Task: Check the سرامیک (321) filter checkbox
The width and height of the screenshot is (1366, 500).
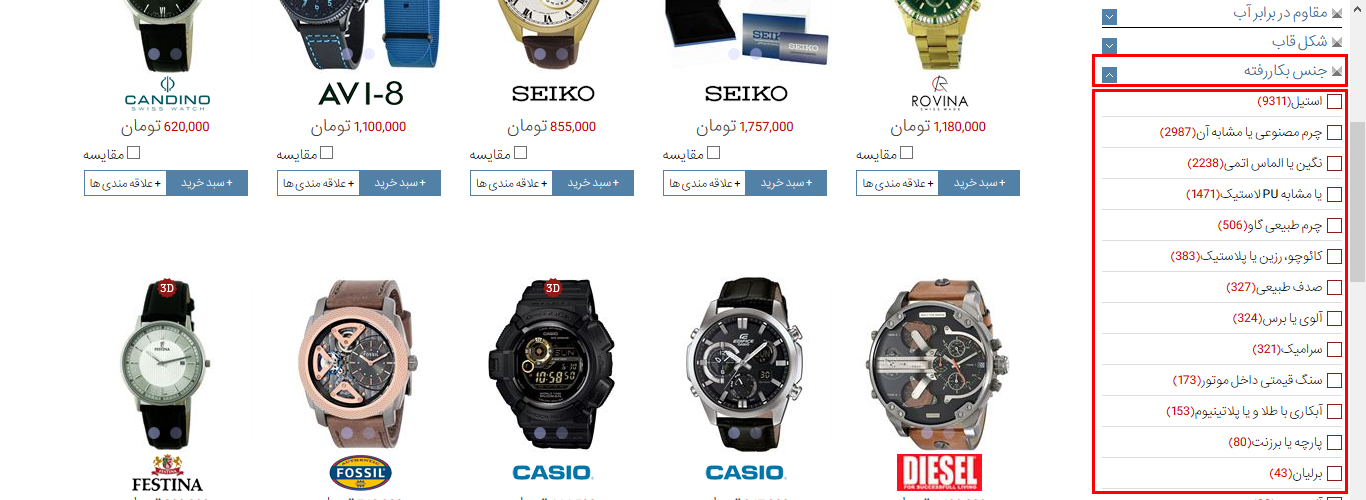Action: pyautogui.click(x=1334, y=350)
